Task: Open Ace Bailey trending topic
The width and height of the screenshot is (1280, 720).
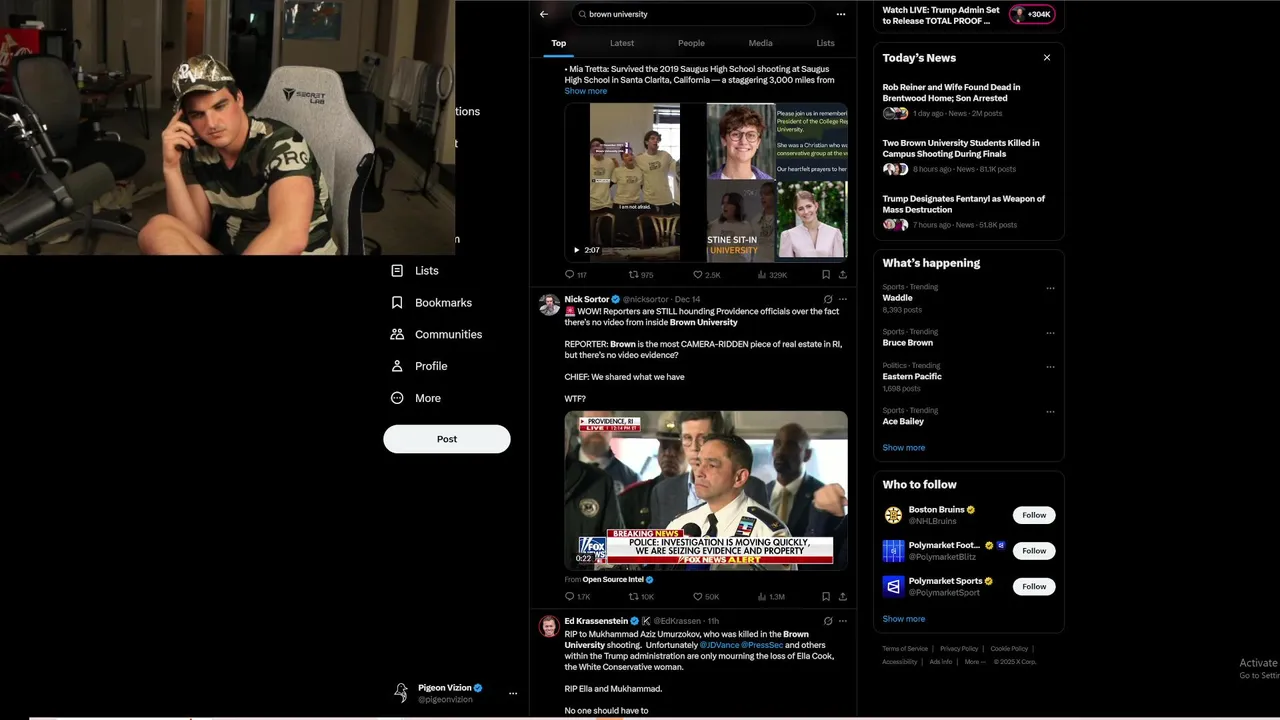Action: pyautogui.click(x=902, y=422)
